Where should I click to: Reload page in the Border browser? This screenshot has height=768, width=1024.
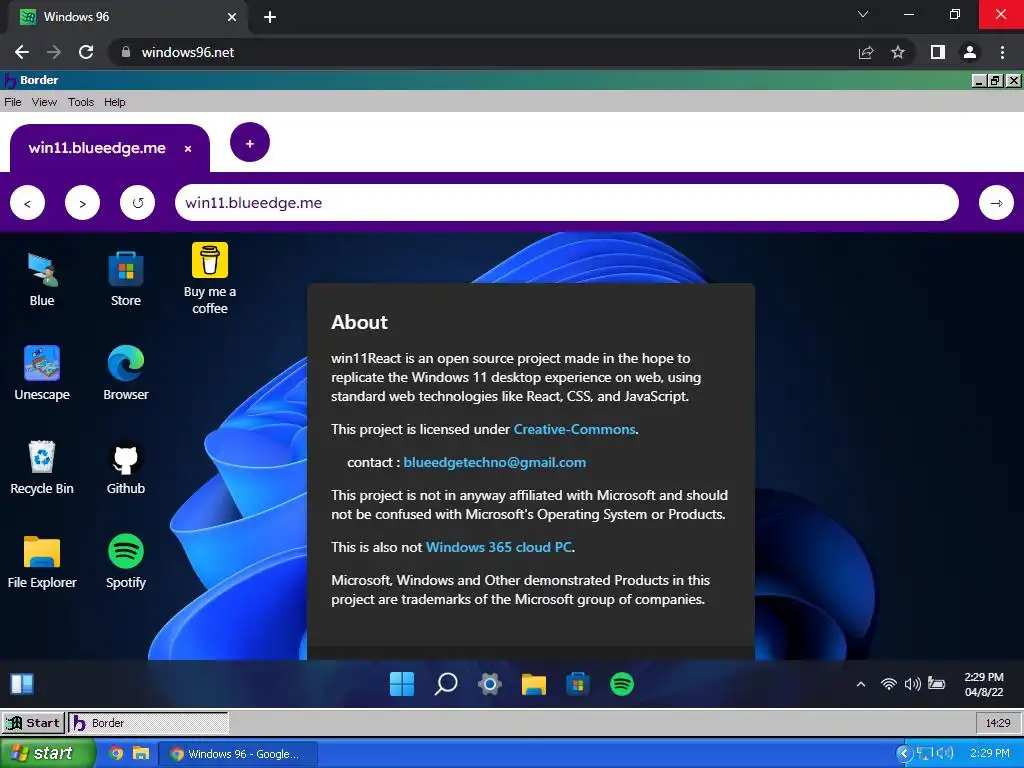pyautogui.click(x=137, y=203)
